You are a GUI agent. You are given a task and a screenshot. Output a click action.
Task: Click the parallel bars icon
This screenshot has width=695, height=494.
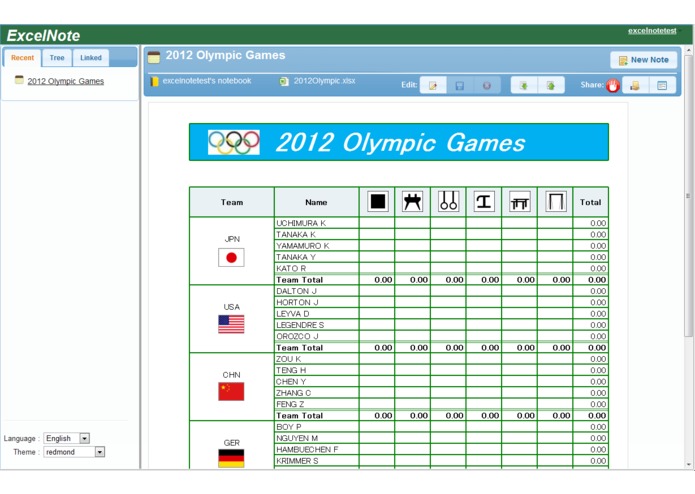pyautogui.click(x=519, y=202)
